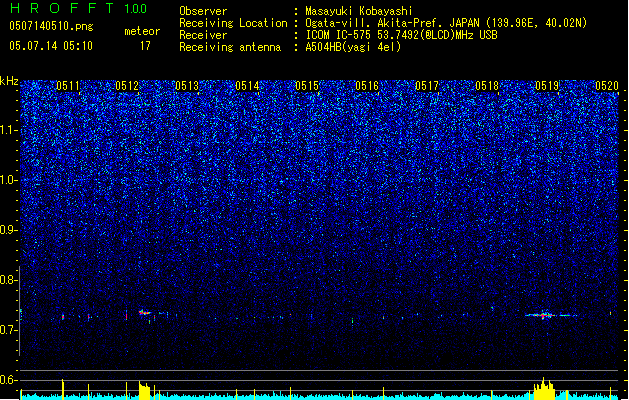Click the 1.0 kHz frequency label

[x=9, y=180]
